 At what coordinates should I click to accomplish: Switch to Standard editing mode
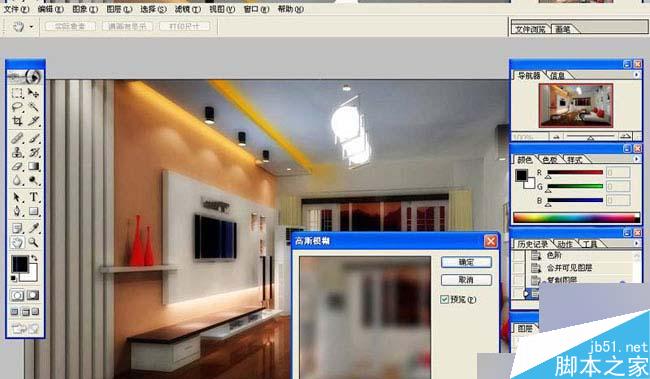point(17,295)
